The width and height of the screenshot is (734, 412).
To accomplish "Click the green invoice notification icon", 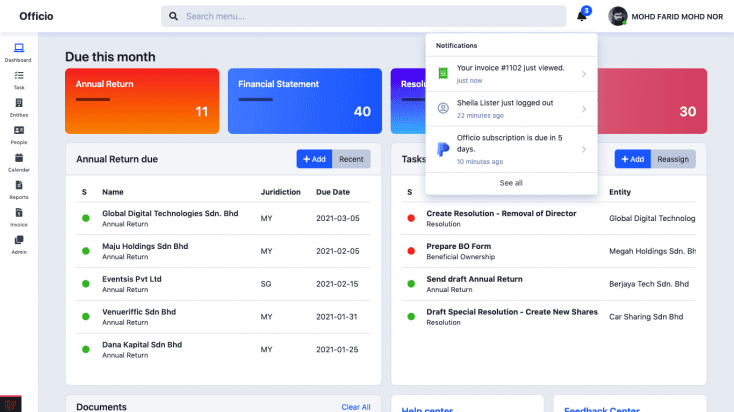I will [443, 73].
